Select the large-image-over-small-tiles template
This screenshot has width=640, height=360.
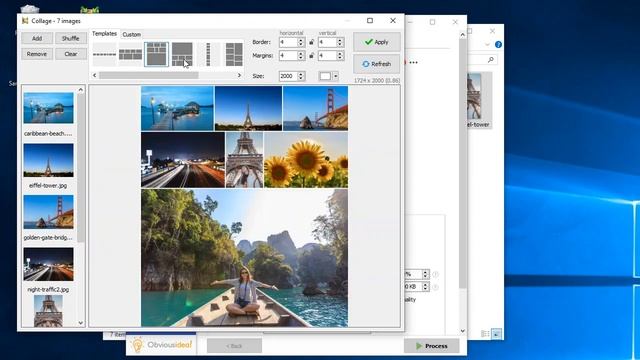point(182,54)
